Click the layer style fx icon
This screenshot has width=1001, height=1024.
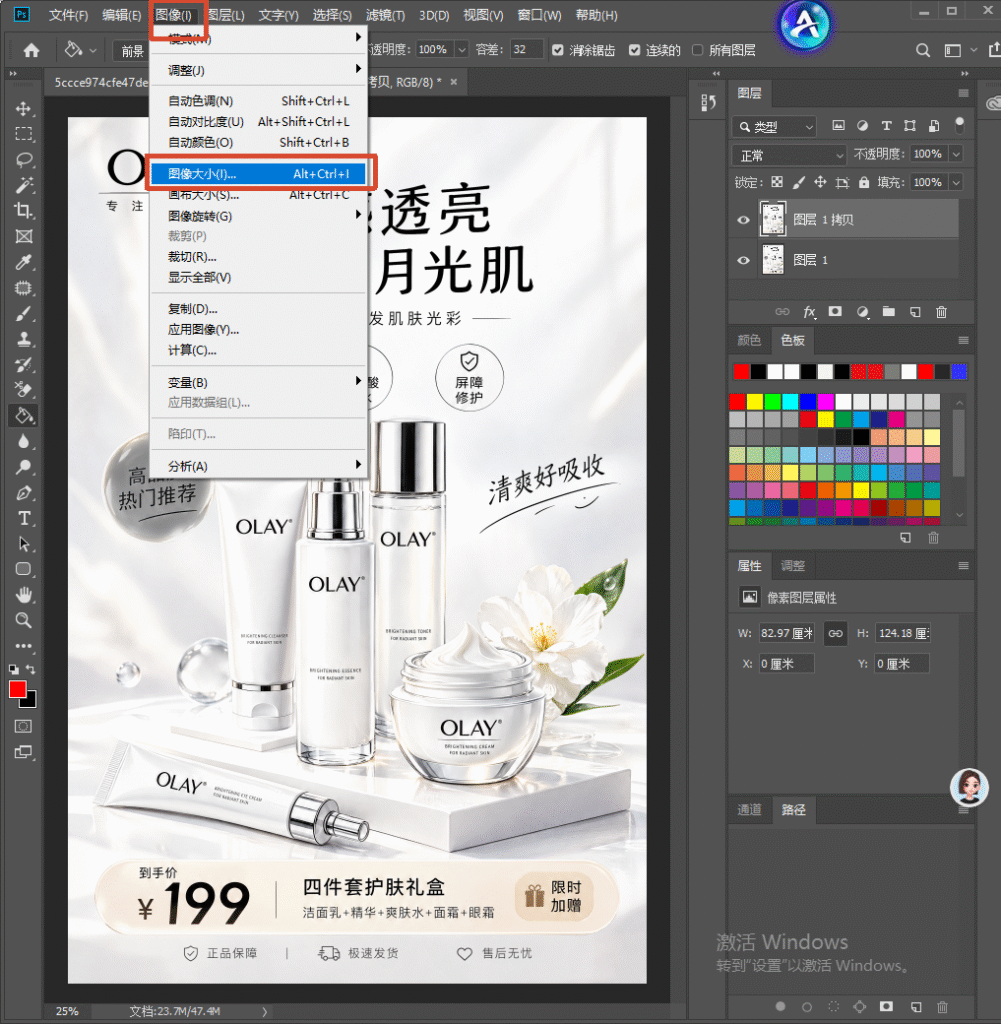(x=810, y=312)
